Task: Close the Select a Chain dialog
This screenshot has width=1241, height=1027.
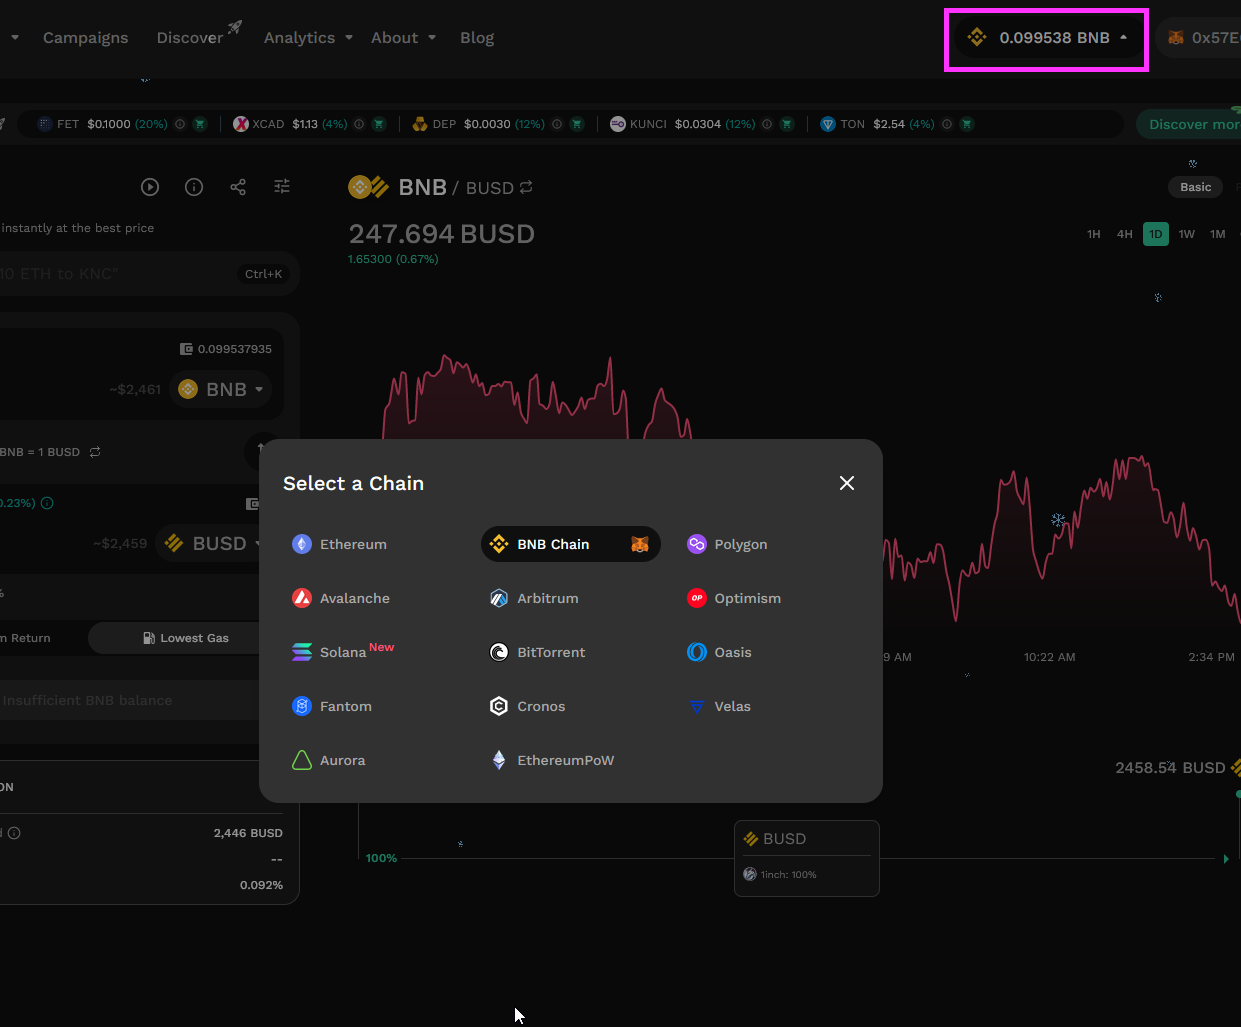Action: point(847,483)
